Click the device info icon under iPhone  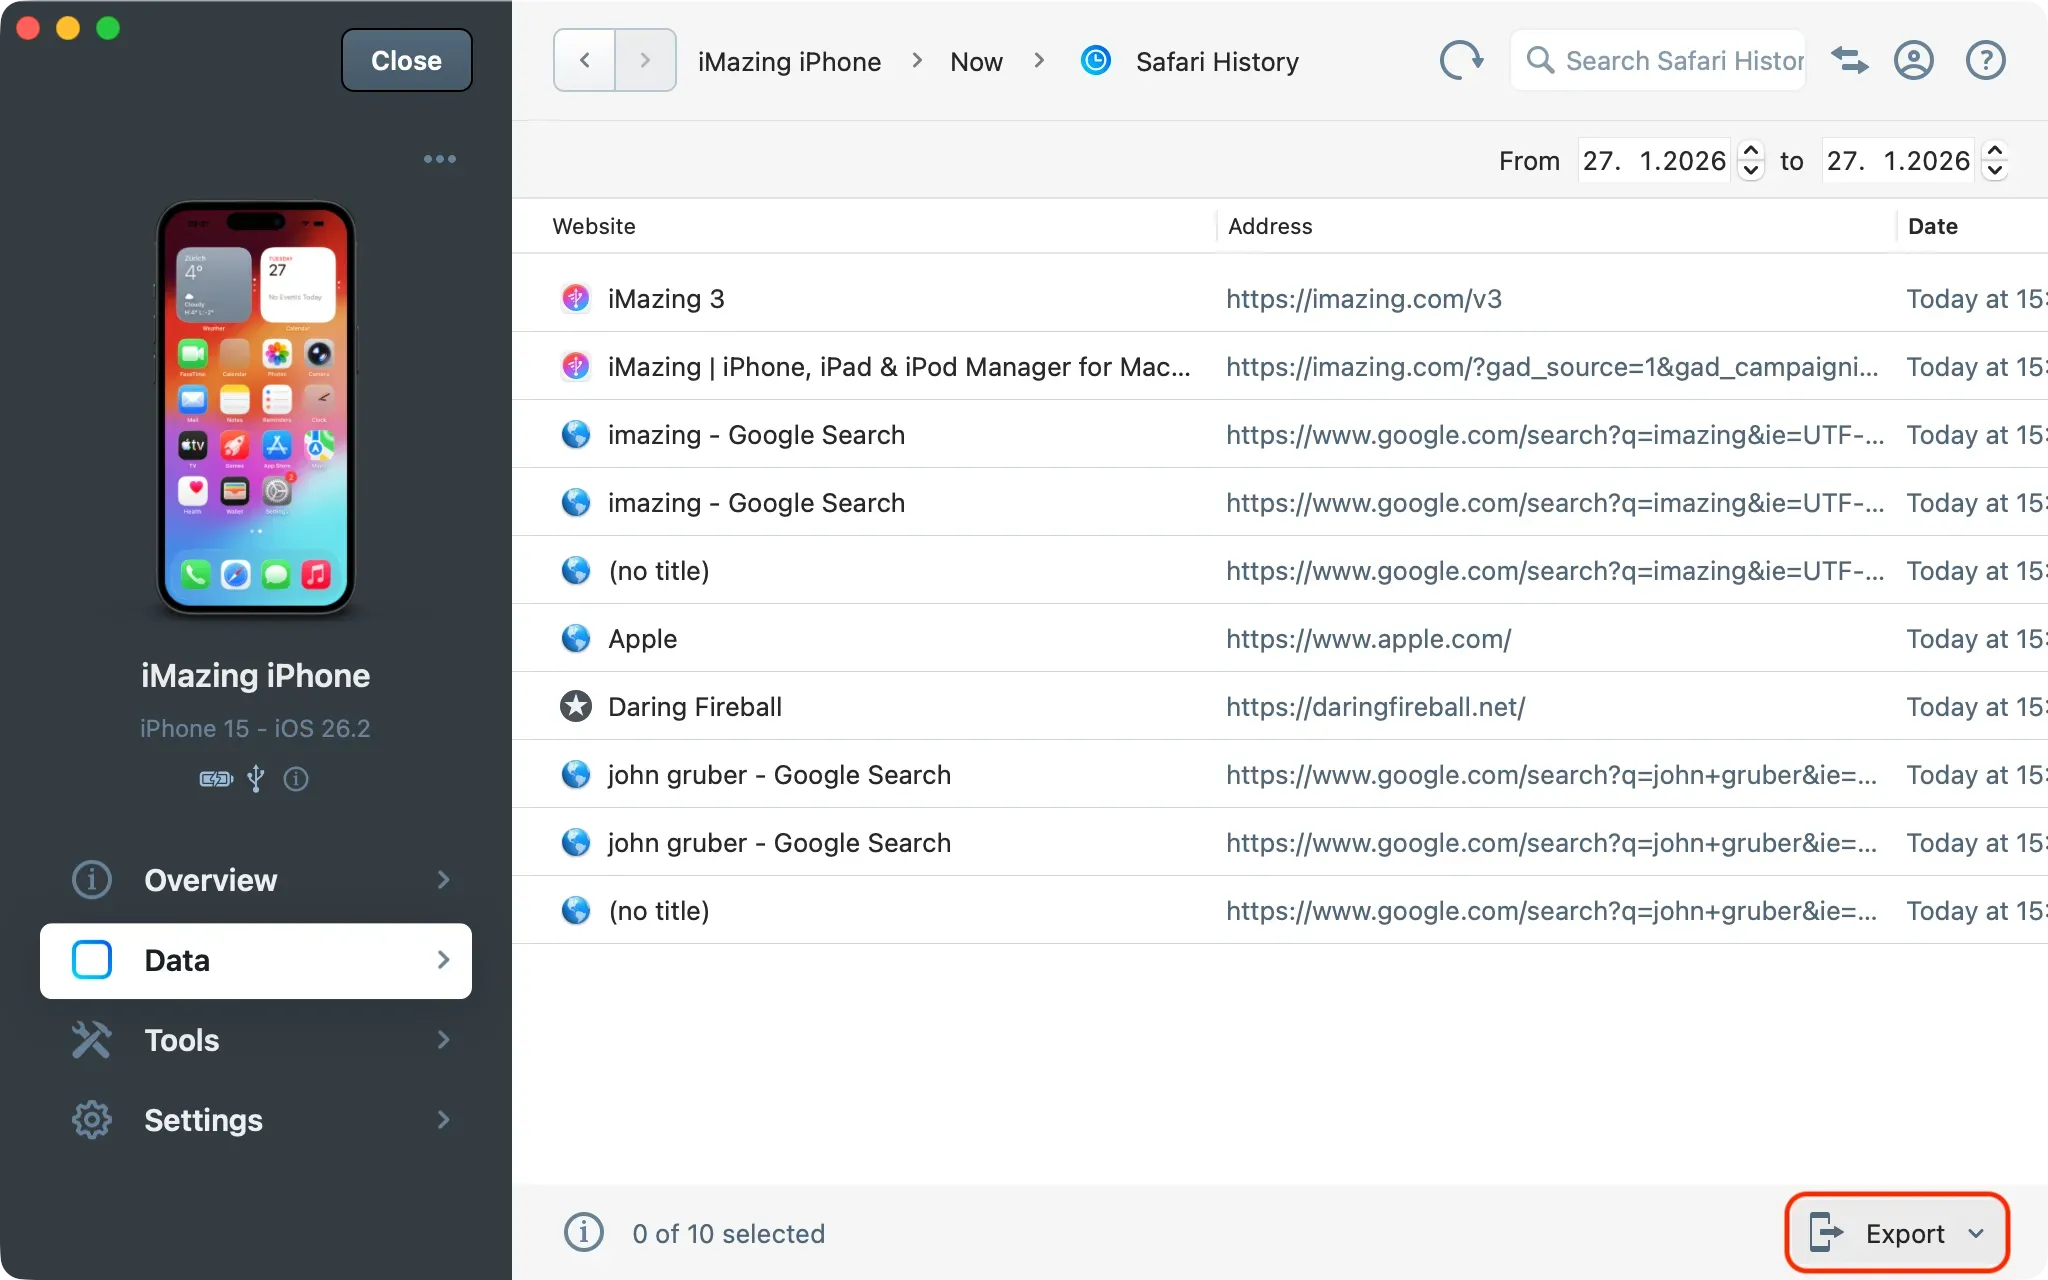(296, 778)
